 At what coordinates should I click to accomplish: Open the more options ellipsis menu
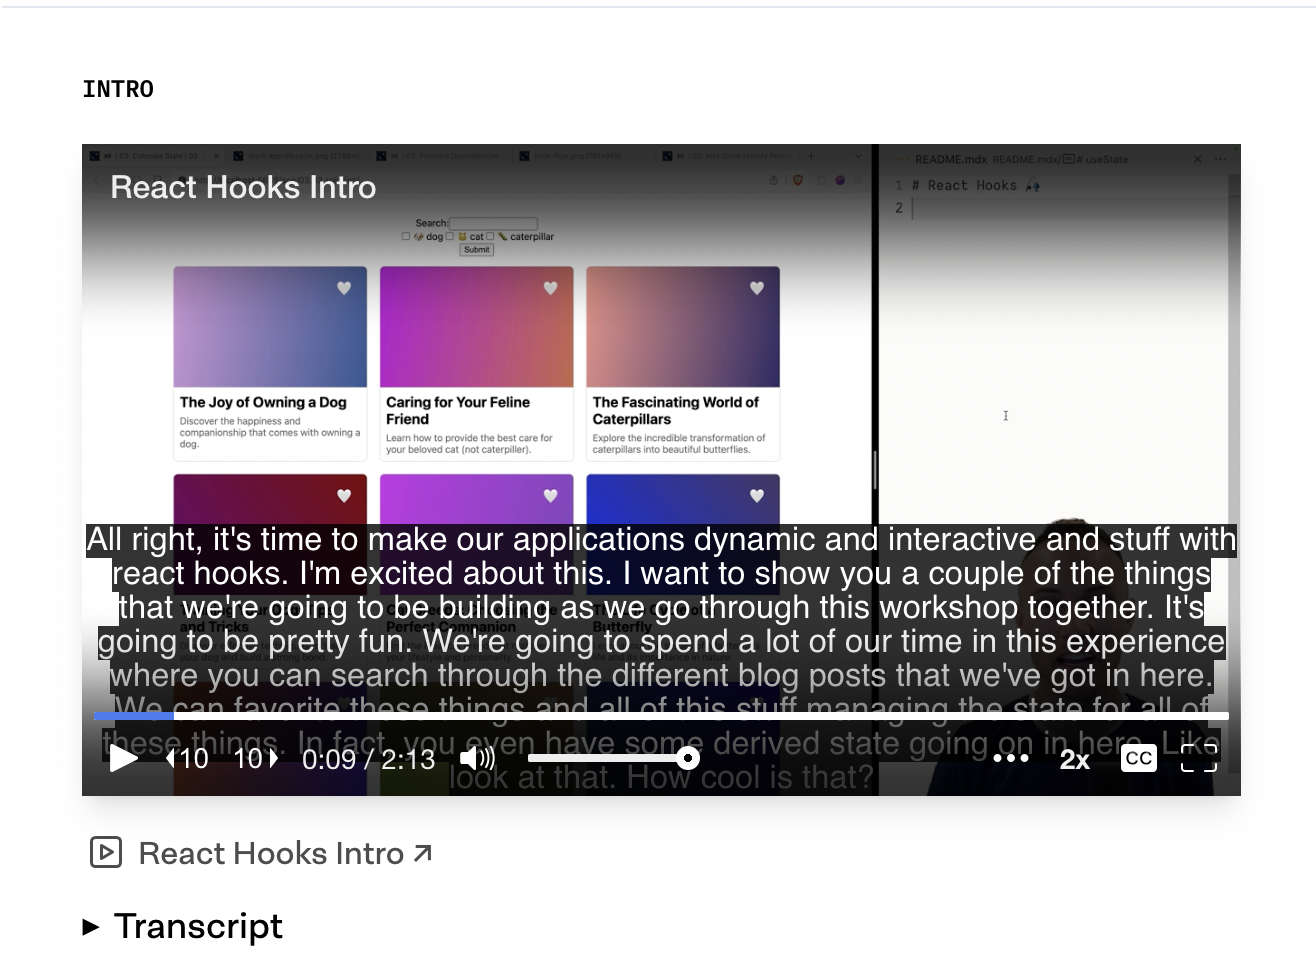[1011, 758]
